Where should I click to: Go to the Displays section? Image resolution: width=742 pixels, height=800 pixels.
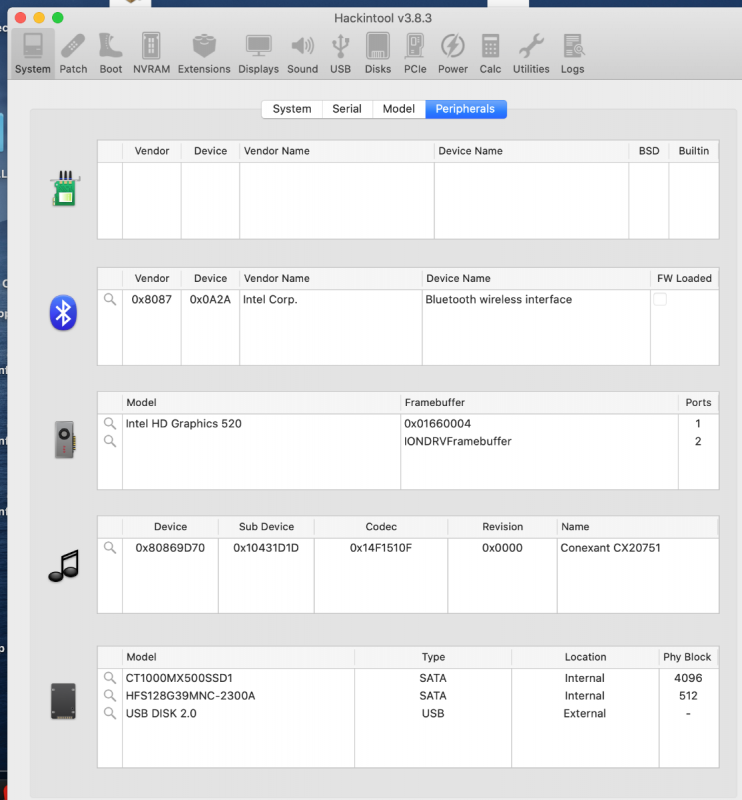[258, 53]
